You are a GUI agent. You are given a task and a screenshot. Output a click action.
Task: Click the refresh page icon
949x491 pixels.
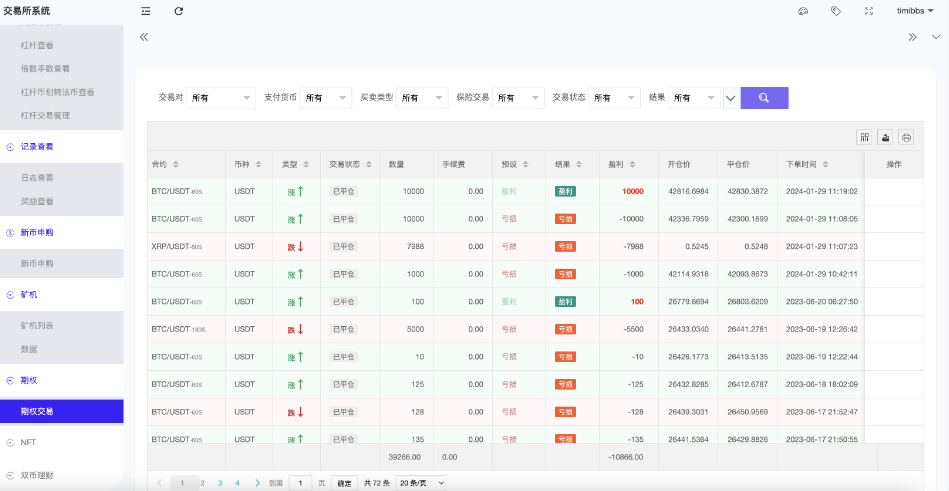click(x=179, y=11)
